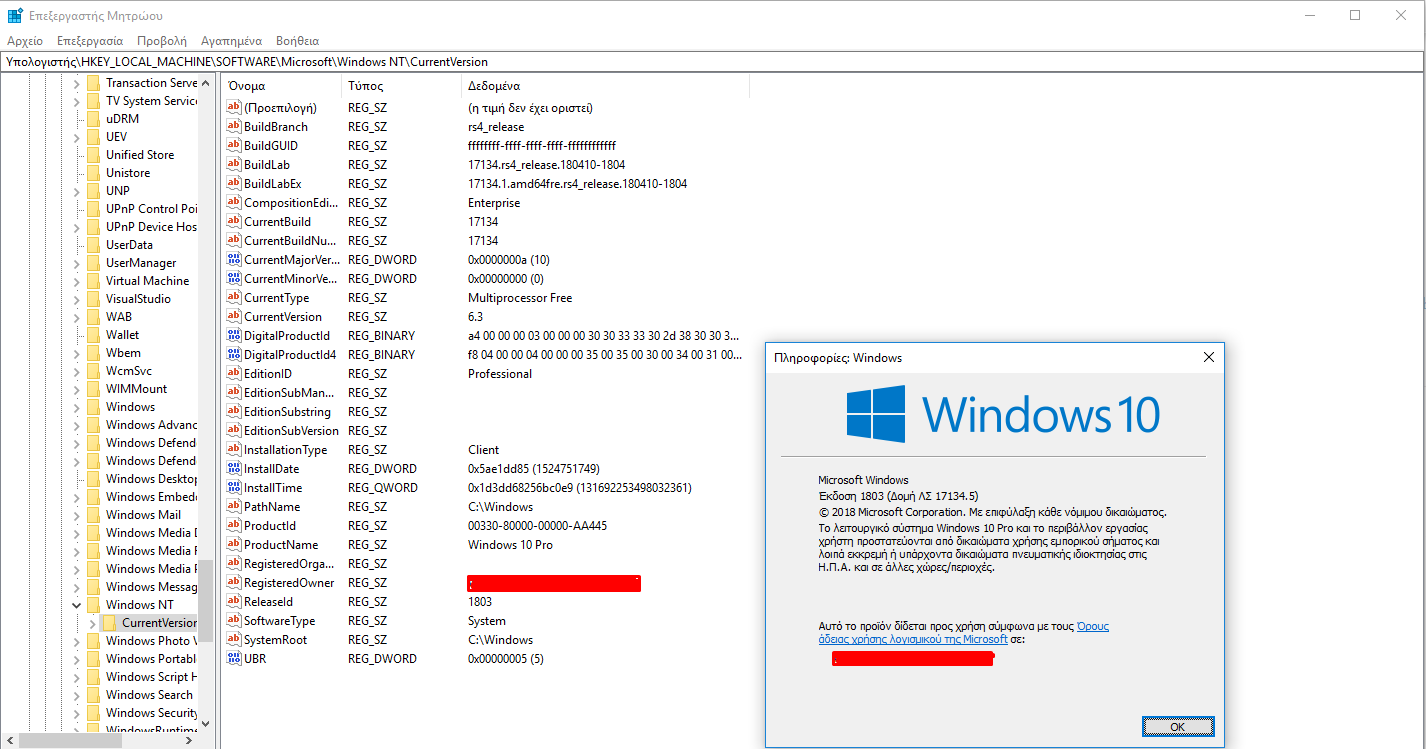Click the CurrentMajorVersionNumber DWORD icon
Screen dimensions: 1426x749
pos(234,260)
